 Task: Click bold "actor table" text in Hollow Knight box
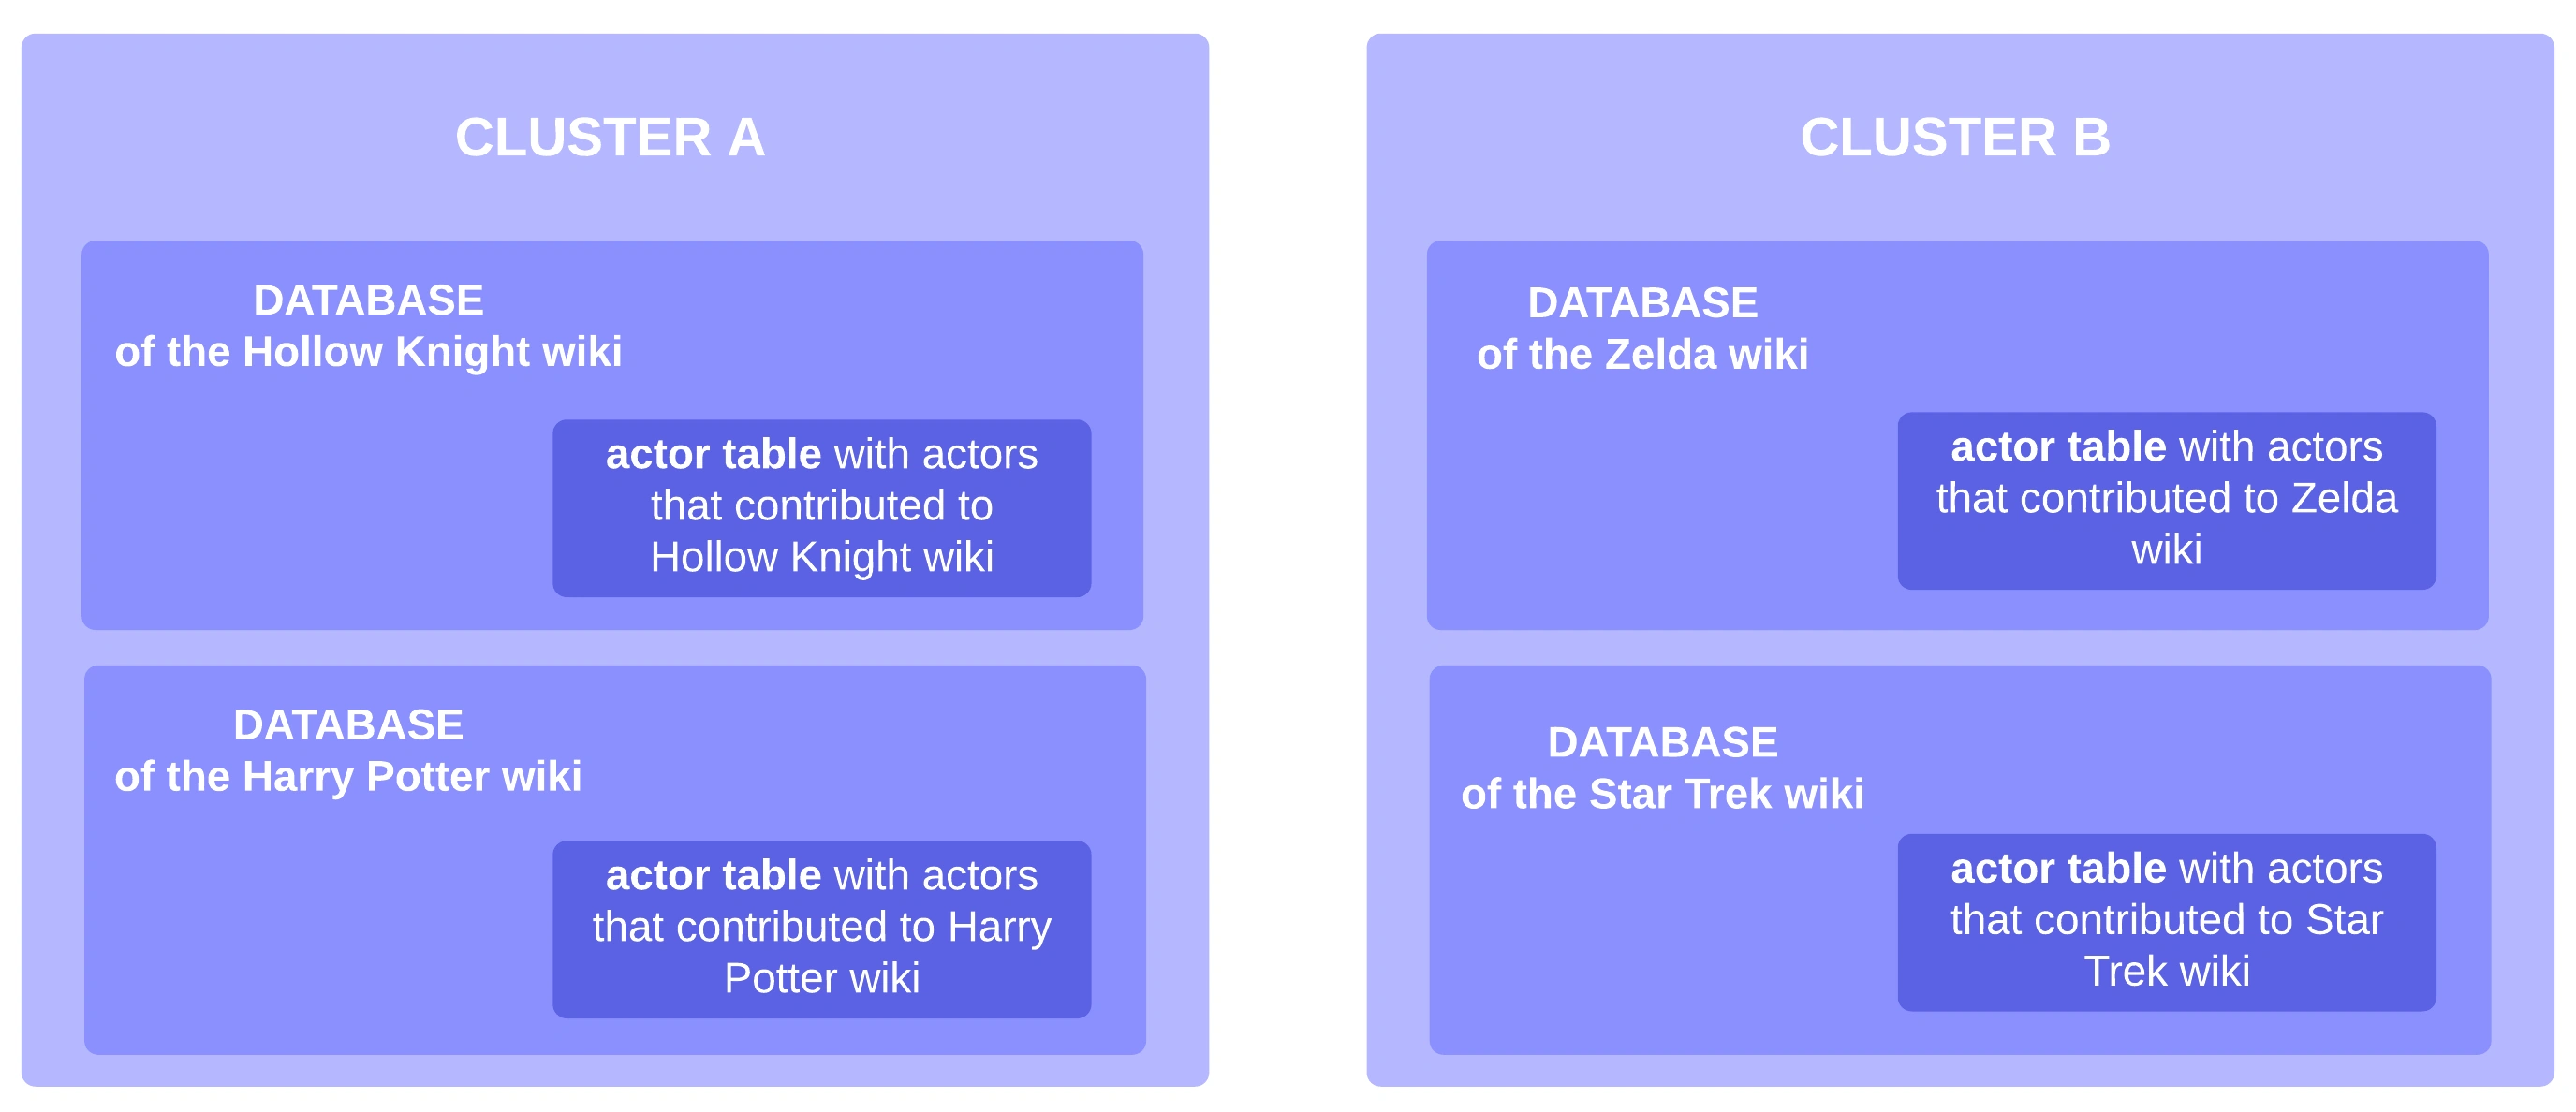[x=713, y=454]
